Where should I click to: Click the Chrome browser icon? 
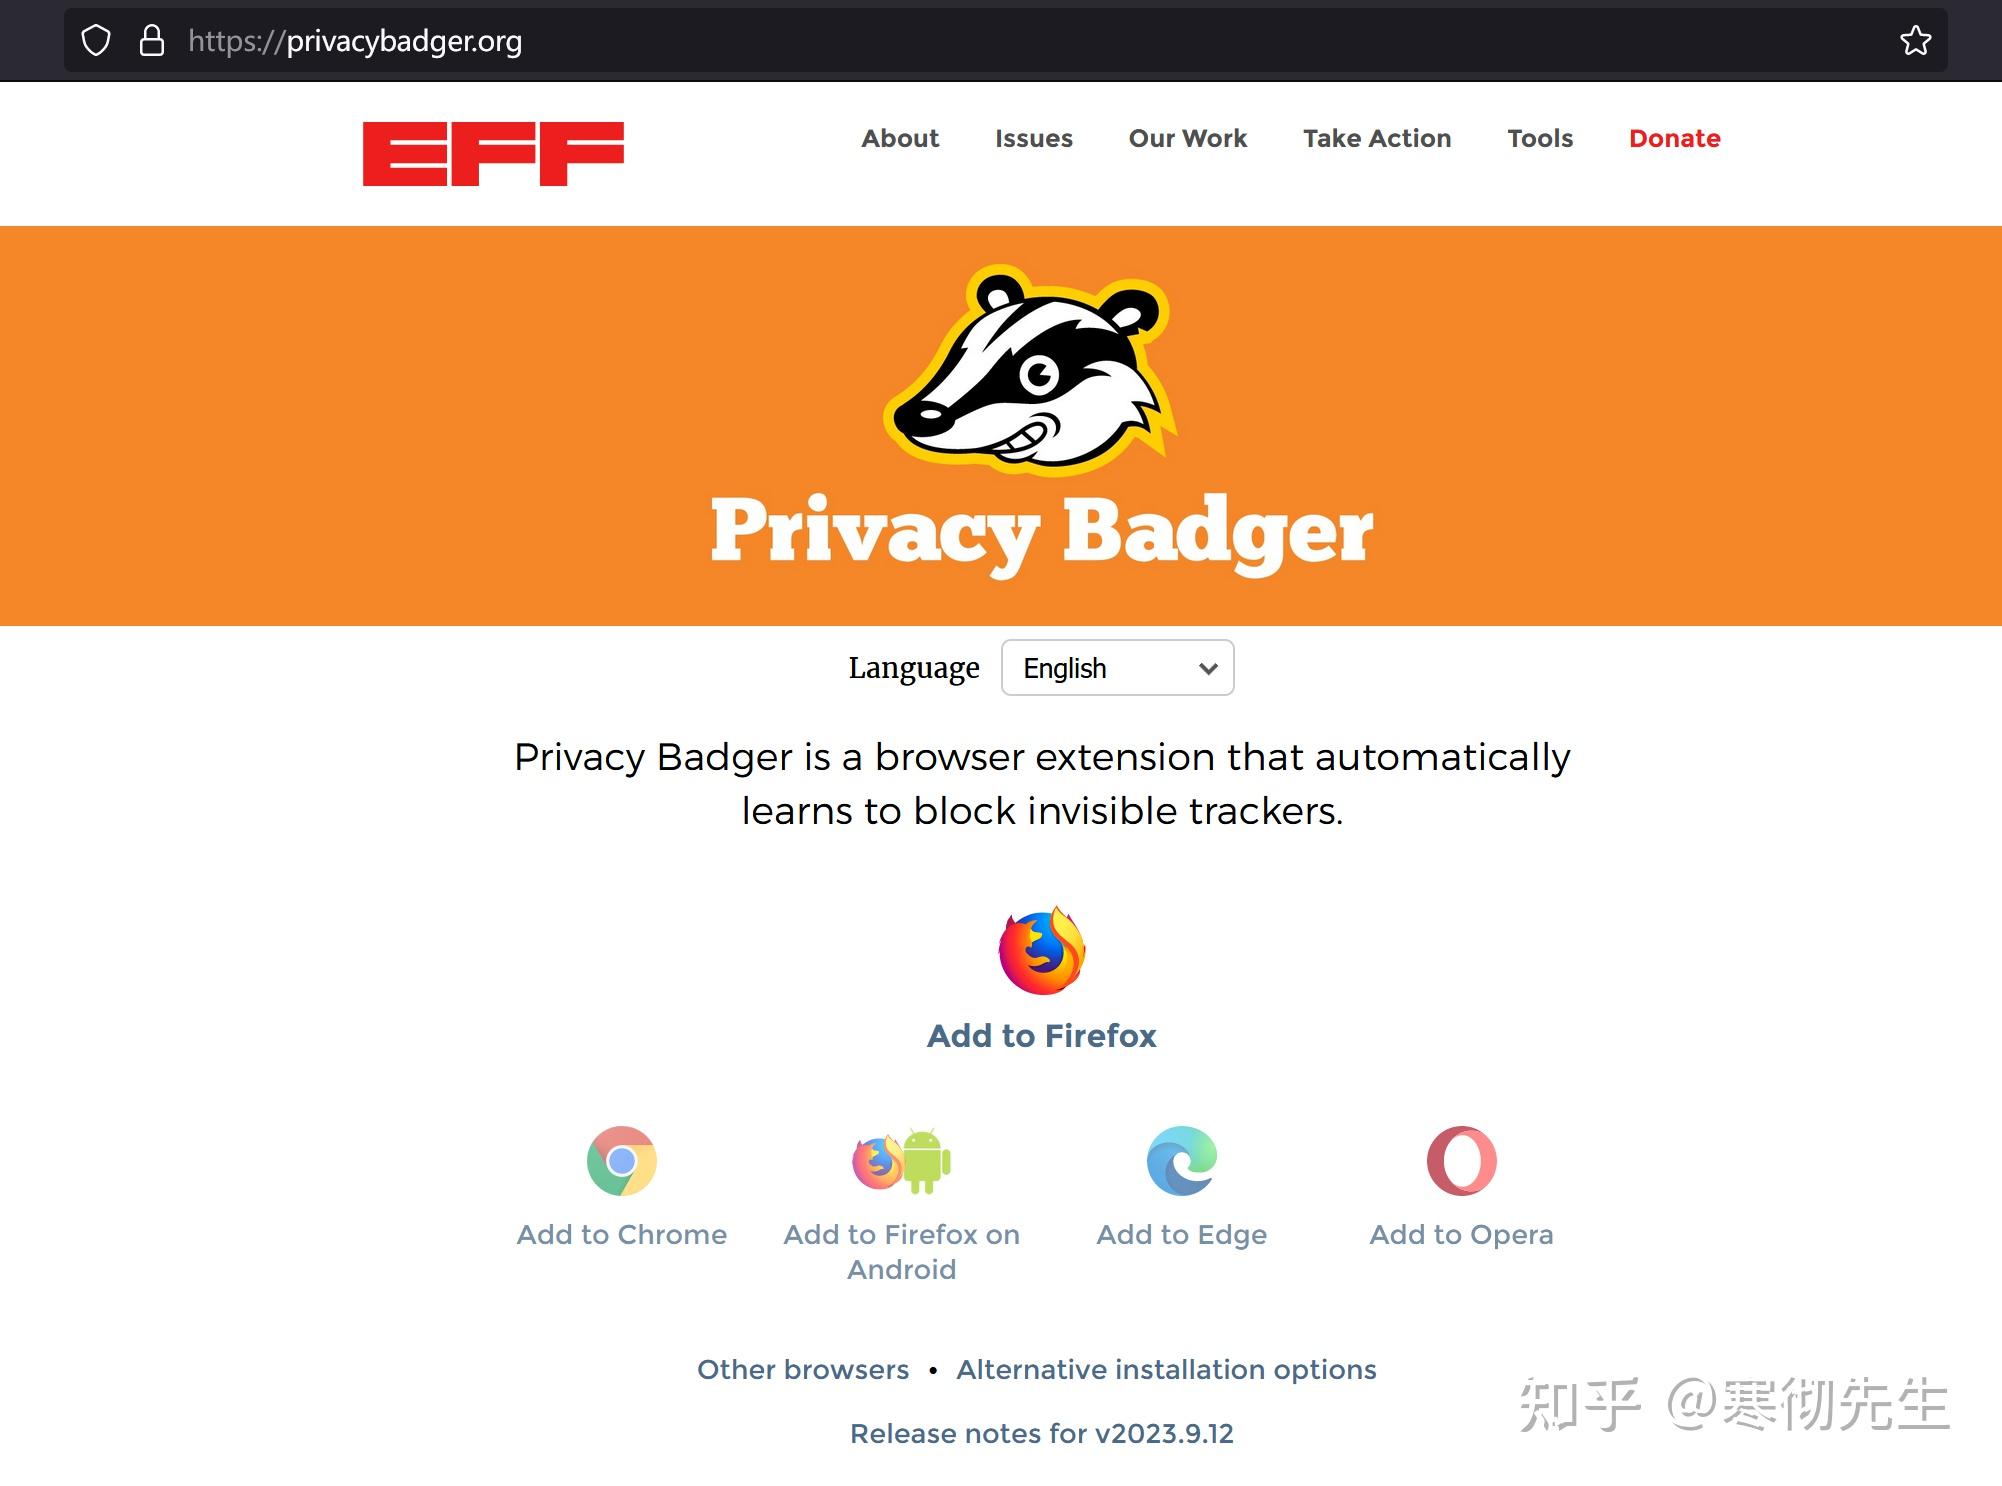tap(623, 1163)
